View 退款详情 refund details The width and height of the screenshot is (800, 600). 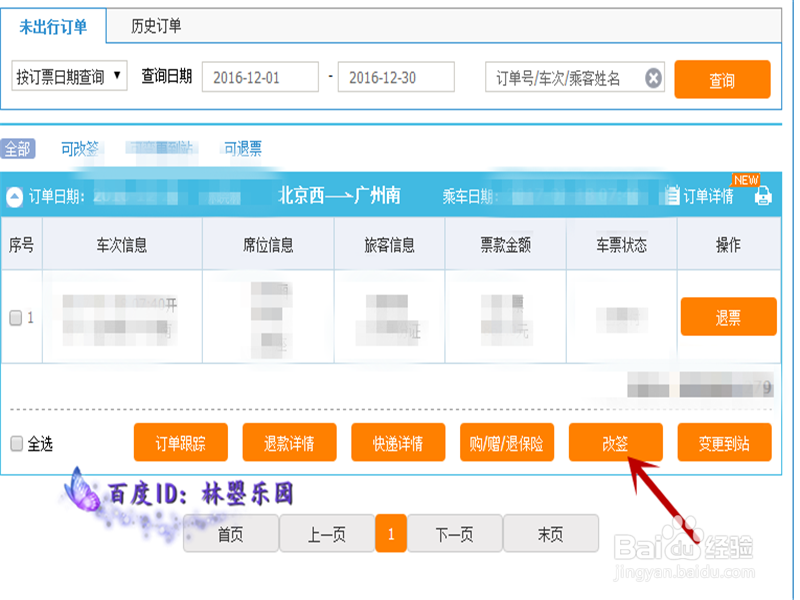[289, 442]
